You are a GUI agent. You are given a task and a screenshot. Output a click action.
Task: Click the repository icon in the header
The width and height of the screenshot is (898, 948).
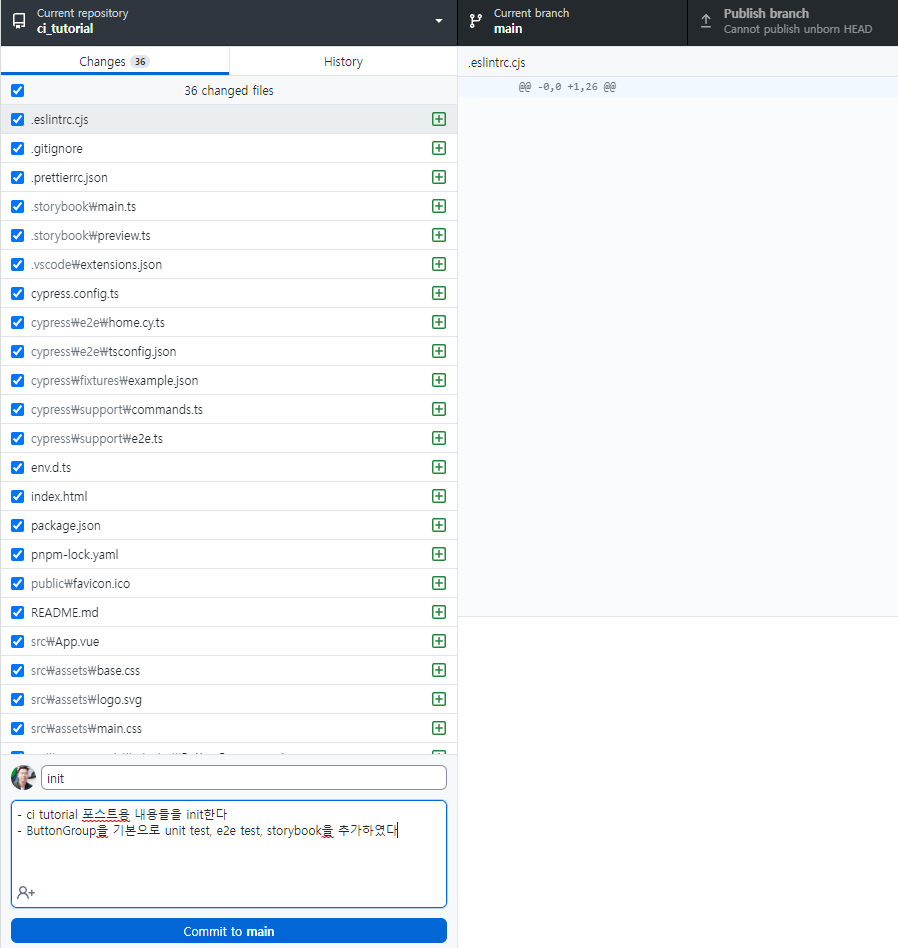(19, 21)
